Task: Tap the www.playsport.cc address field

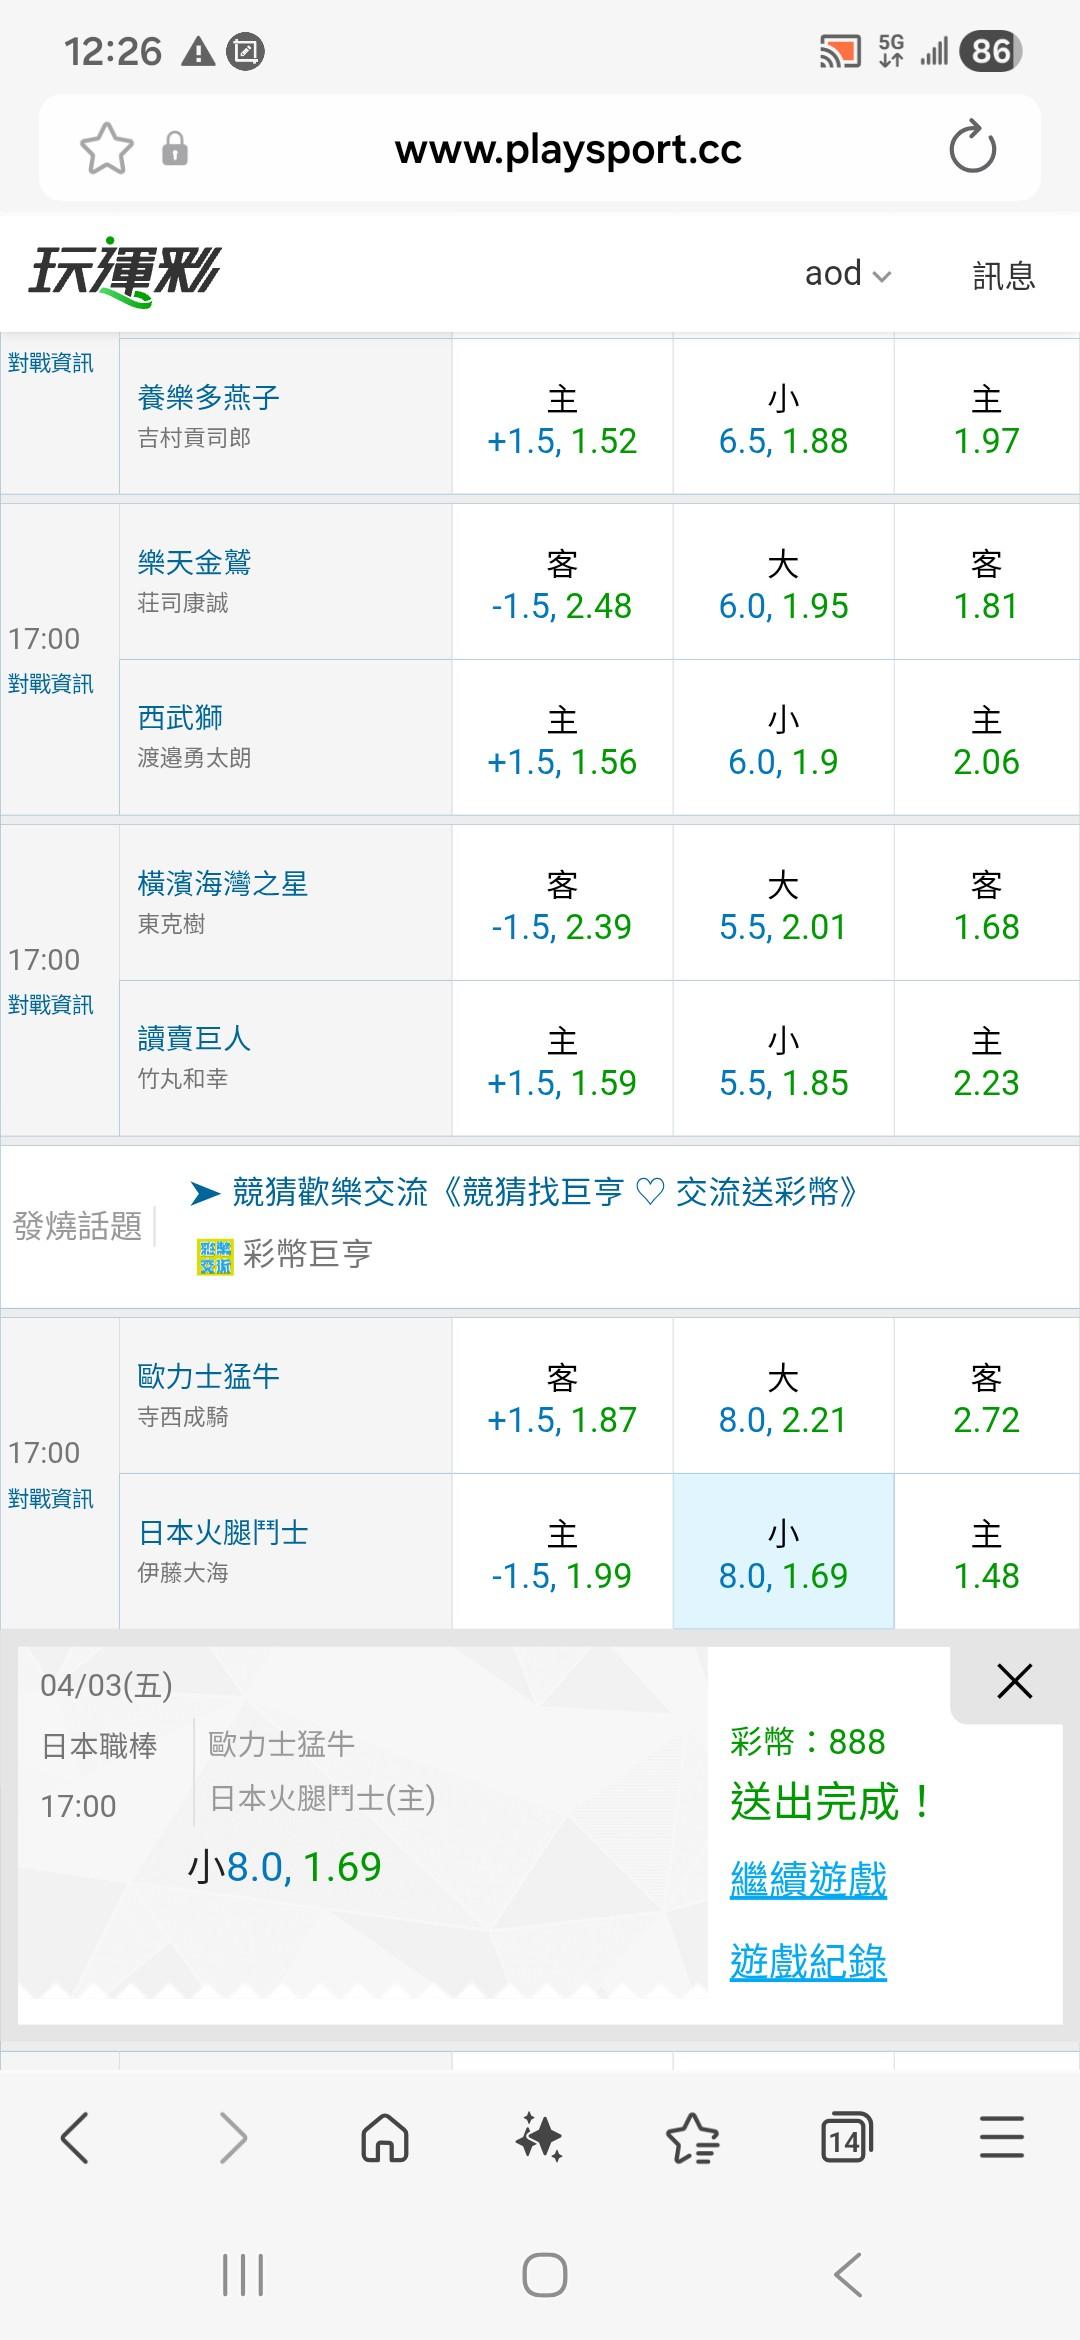Action: (568, 149)
